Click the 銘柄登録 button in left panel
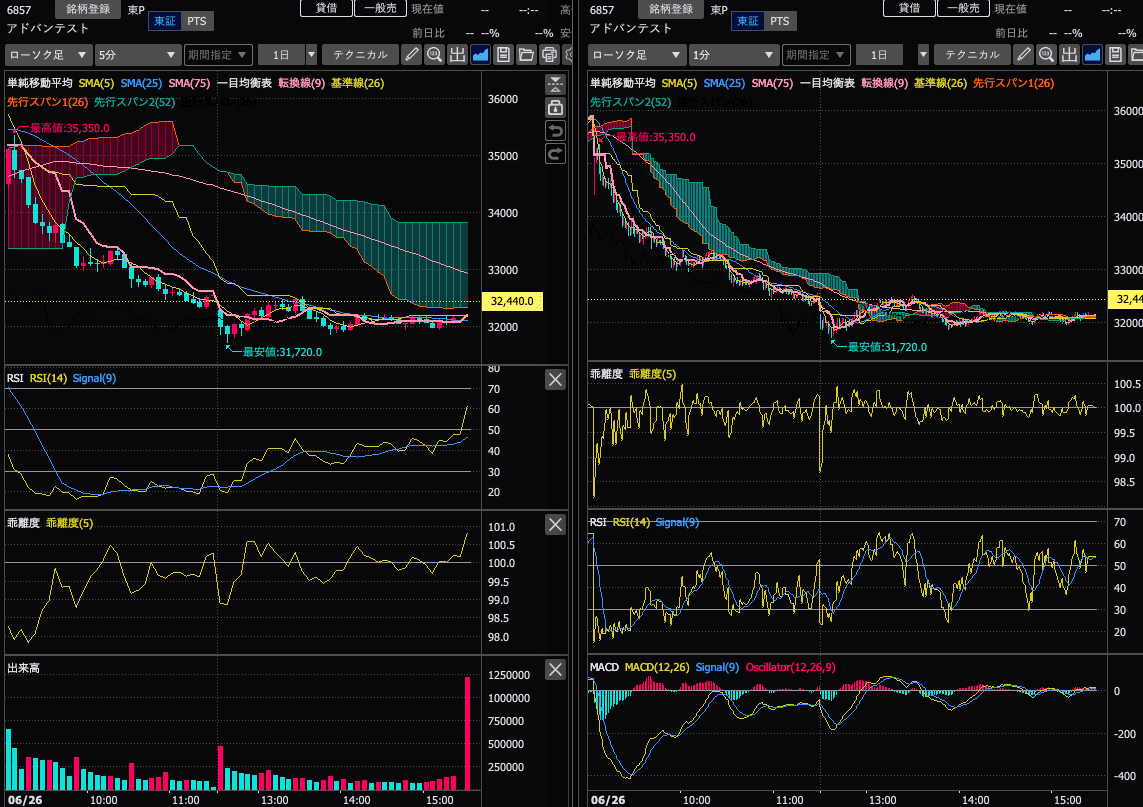The width and height of the screenshot is (1143, 807). tap(88, 9)
